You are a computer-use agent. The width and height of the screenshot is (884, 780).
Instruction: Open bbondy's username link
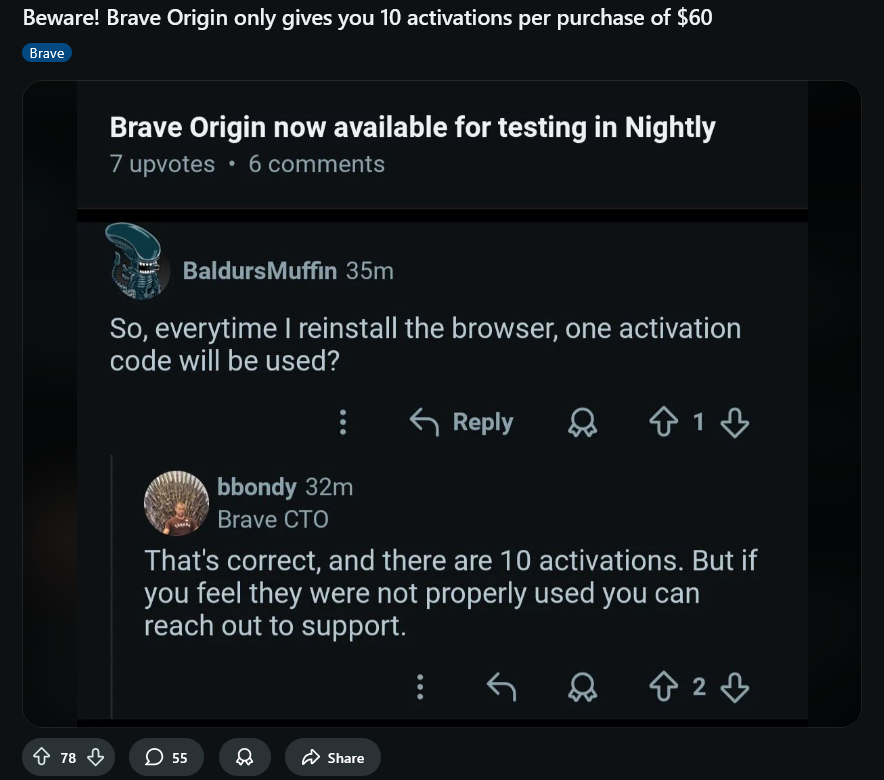pyautogui.click(x=257, y=487)
